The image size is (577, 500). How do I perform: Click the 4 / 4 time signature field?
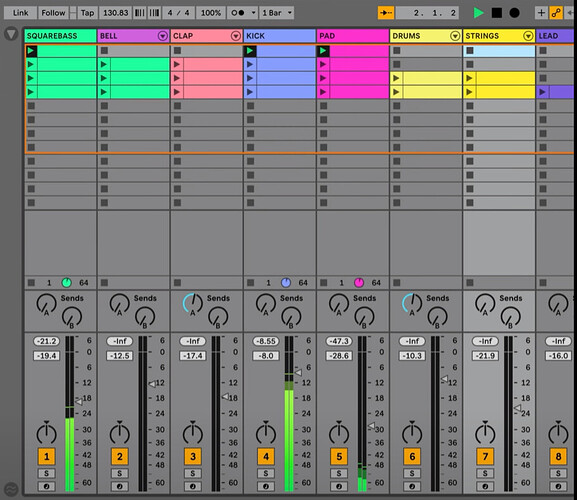(x=178, y=13)
